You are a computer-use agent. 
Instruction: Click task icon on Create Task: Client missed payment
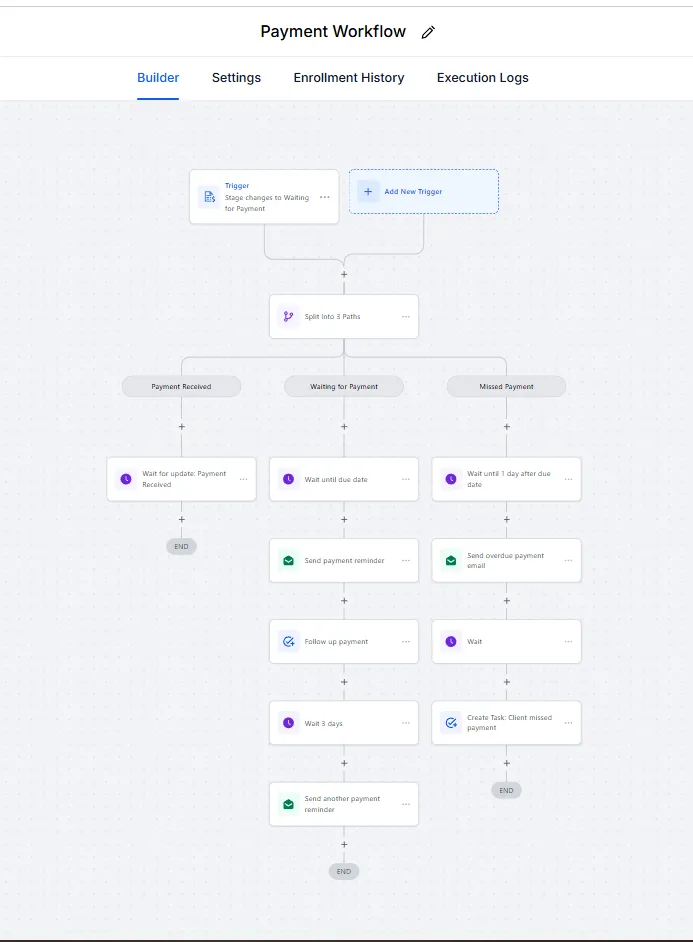pos(451,723)
